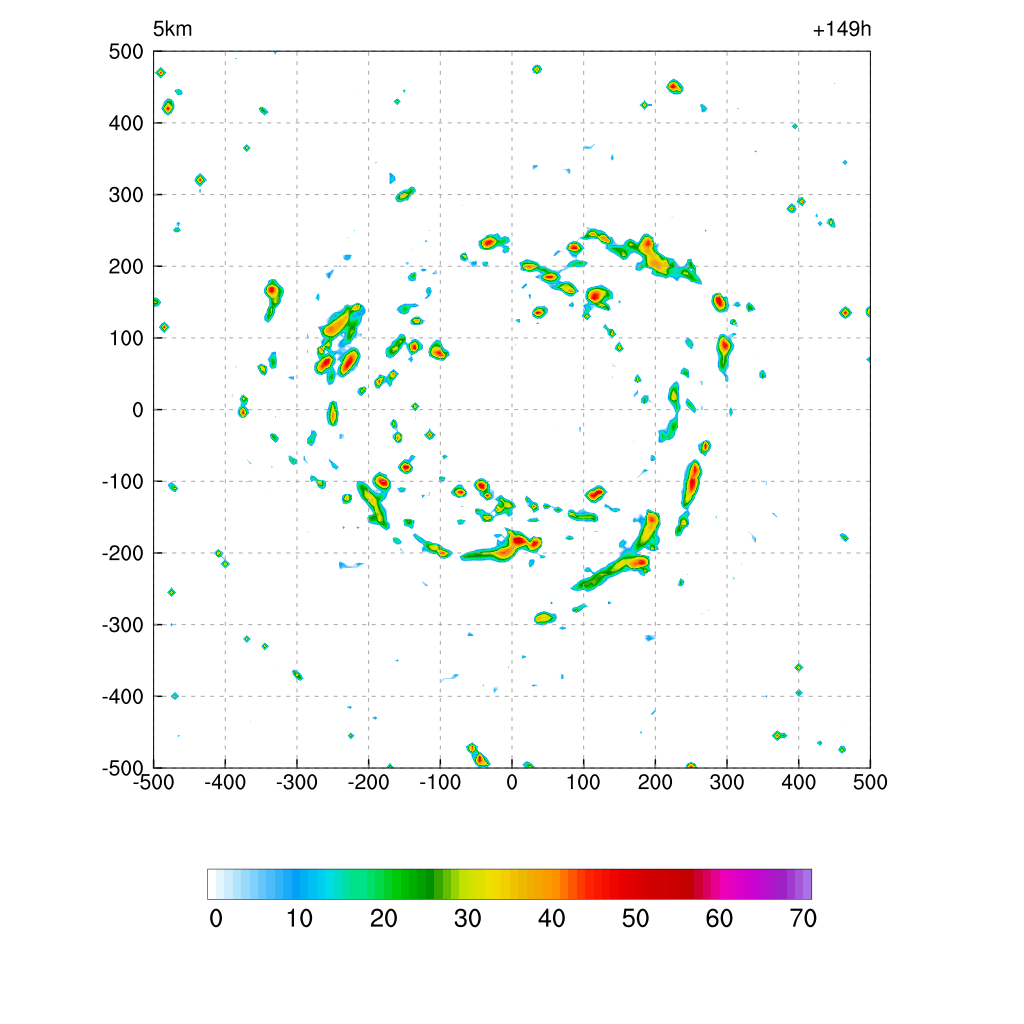Select the y-axis label "100"
This screenshot has height=1024, width=1024.
click(x=126, y=339)
